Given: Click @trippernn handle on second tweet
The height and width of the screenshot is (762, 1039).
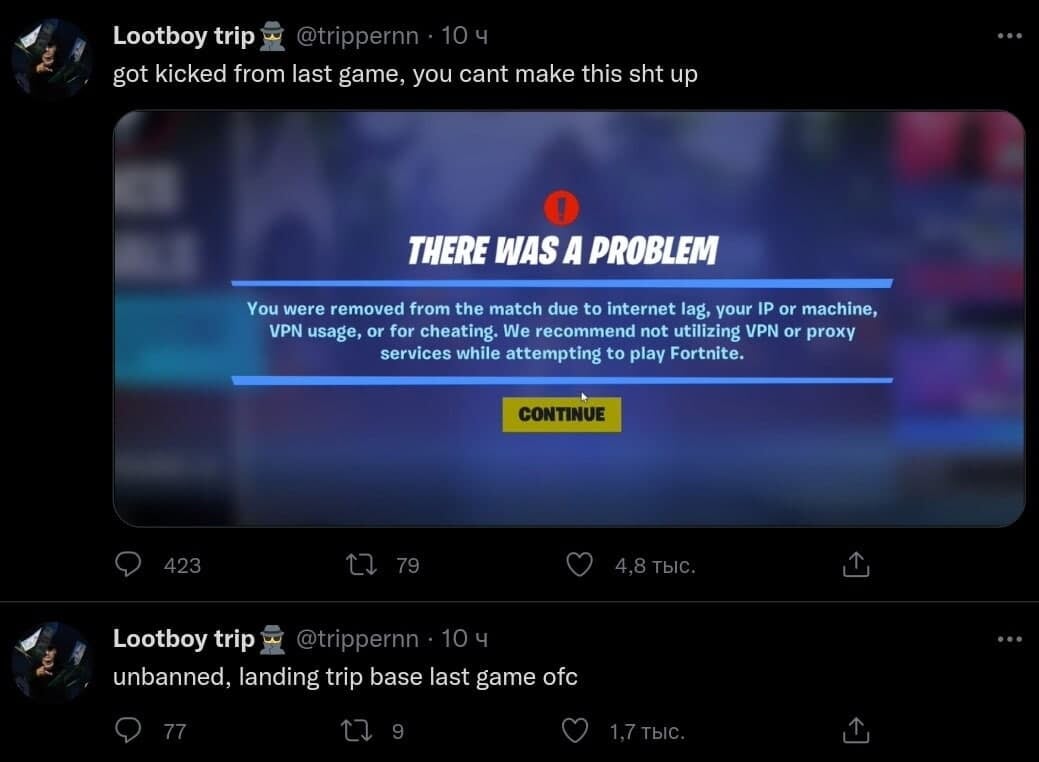Looking at the screenshot, I should coord(357,639).
